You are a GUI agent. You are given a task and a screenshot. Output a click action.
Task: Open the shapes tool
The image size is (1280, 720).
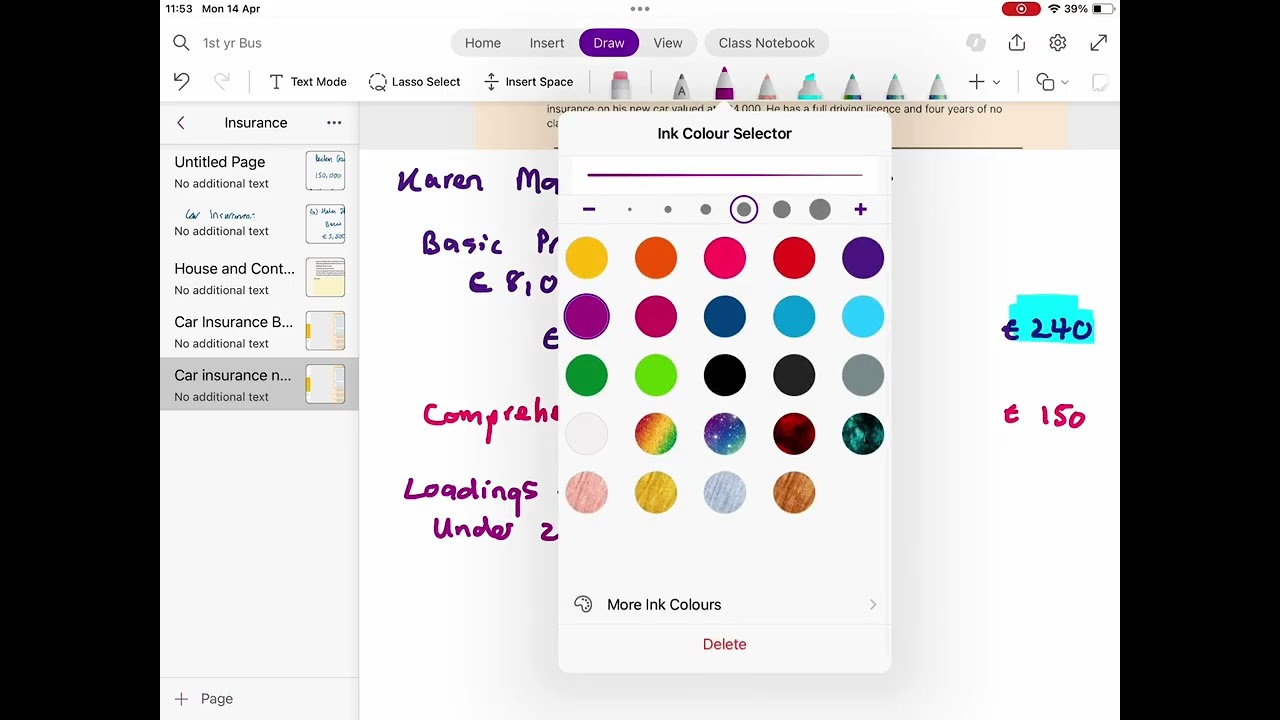click(1045, 82)
